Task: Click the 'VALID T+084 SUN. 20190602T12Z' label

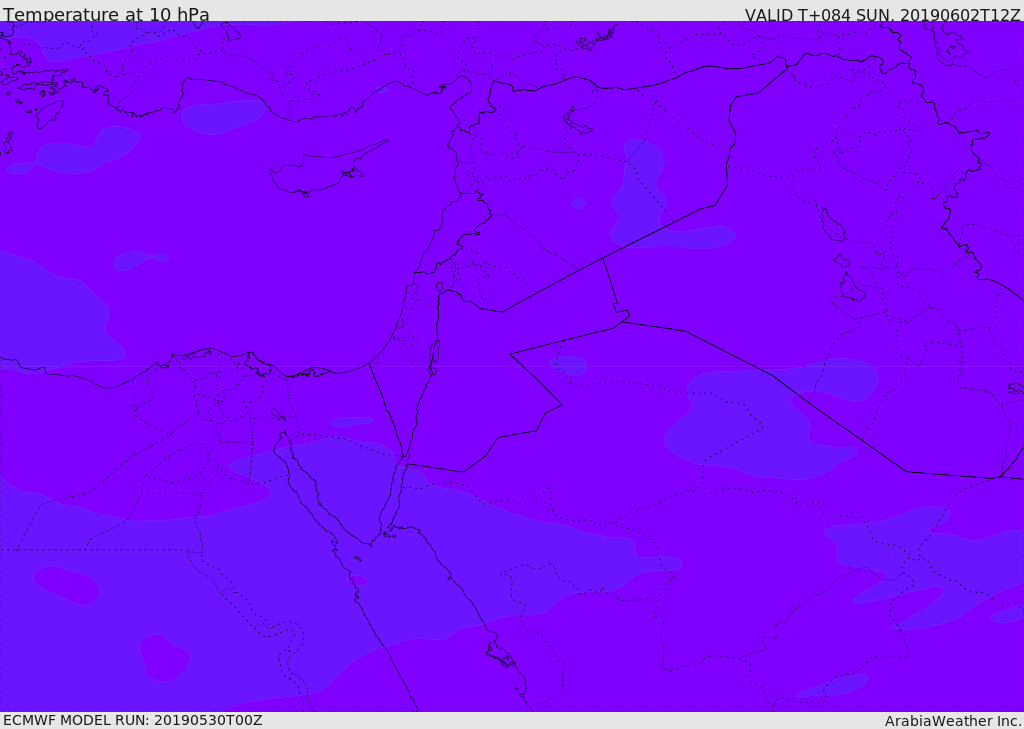Action: [882, 15]
